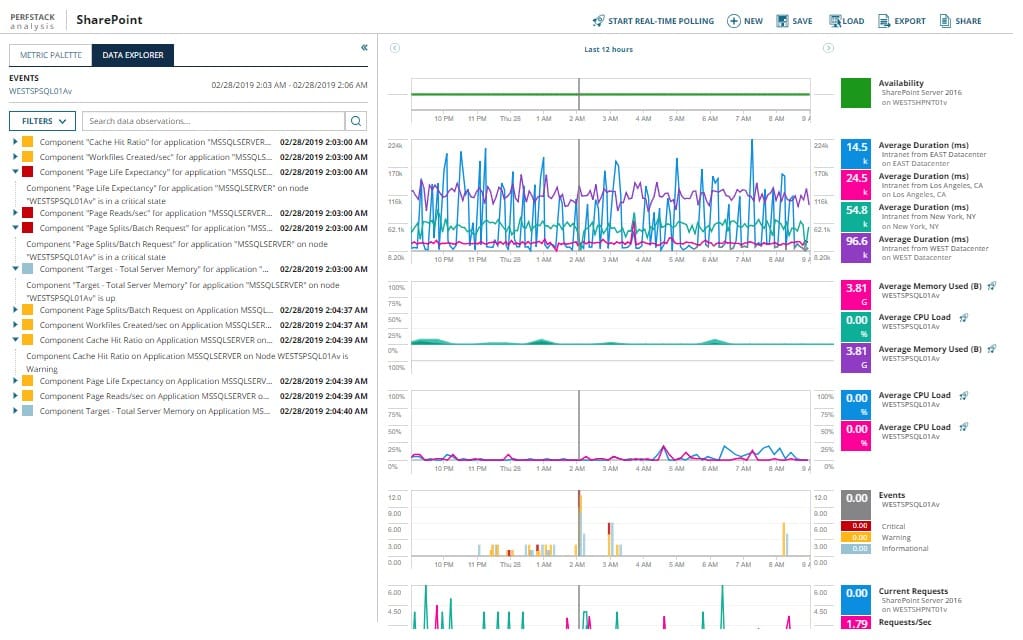Image resolution: width=1023 pixels, height=640 pixels.
Task: Click rocket icon beside teal Average CPU Load
Action: [964, 318]
